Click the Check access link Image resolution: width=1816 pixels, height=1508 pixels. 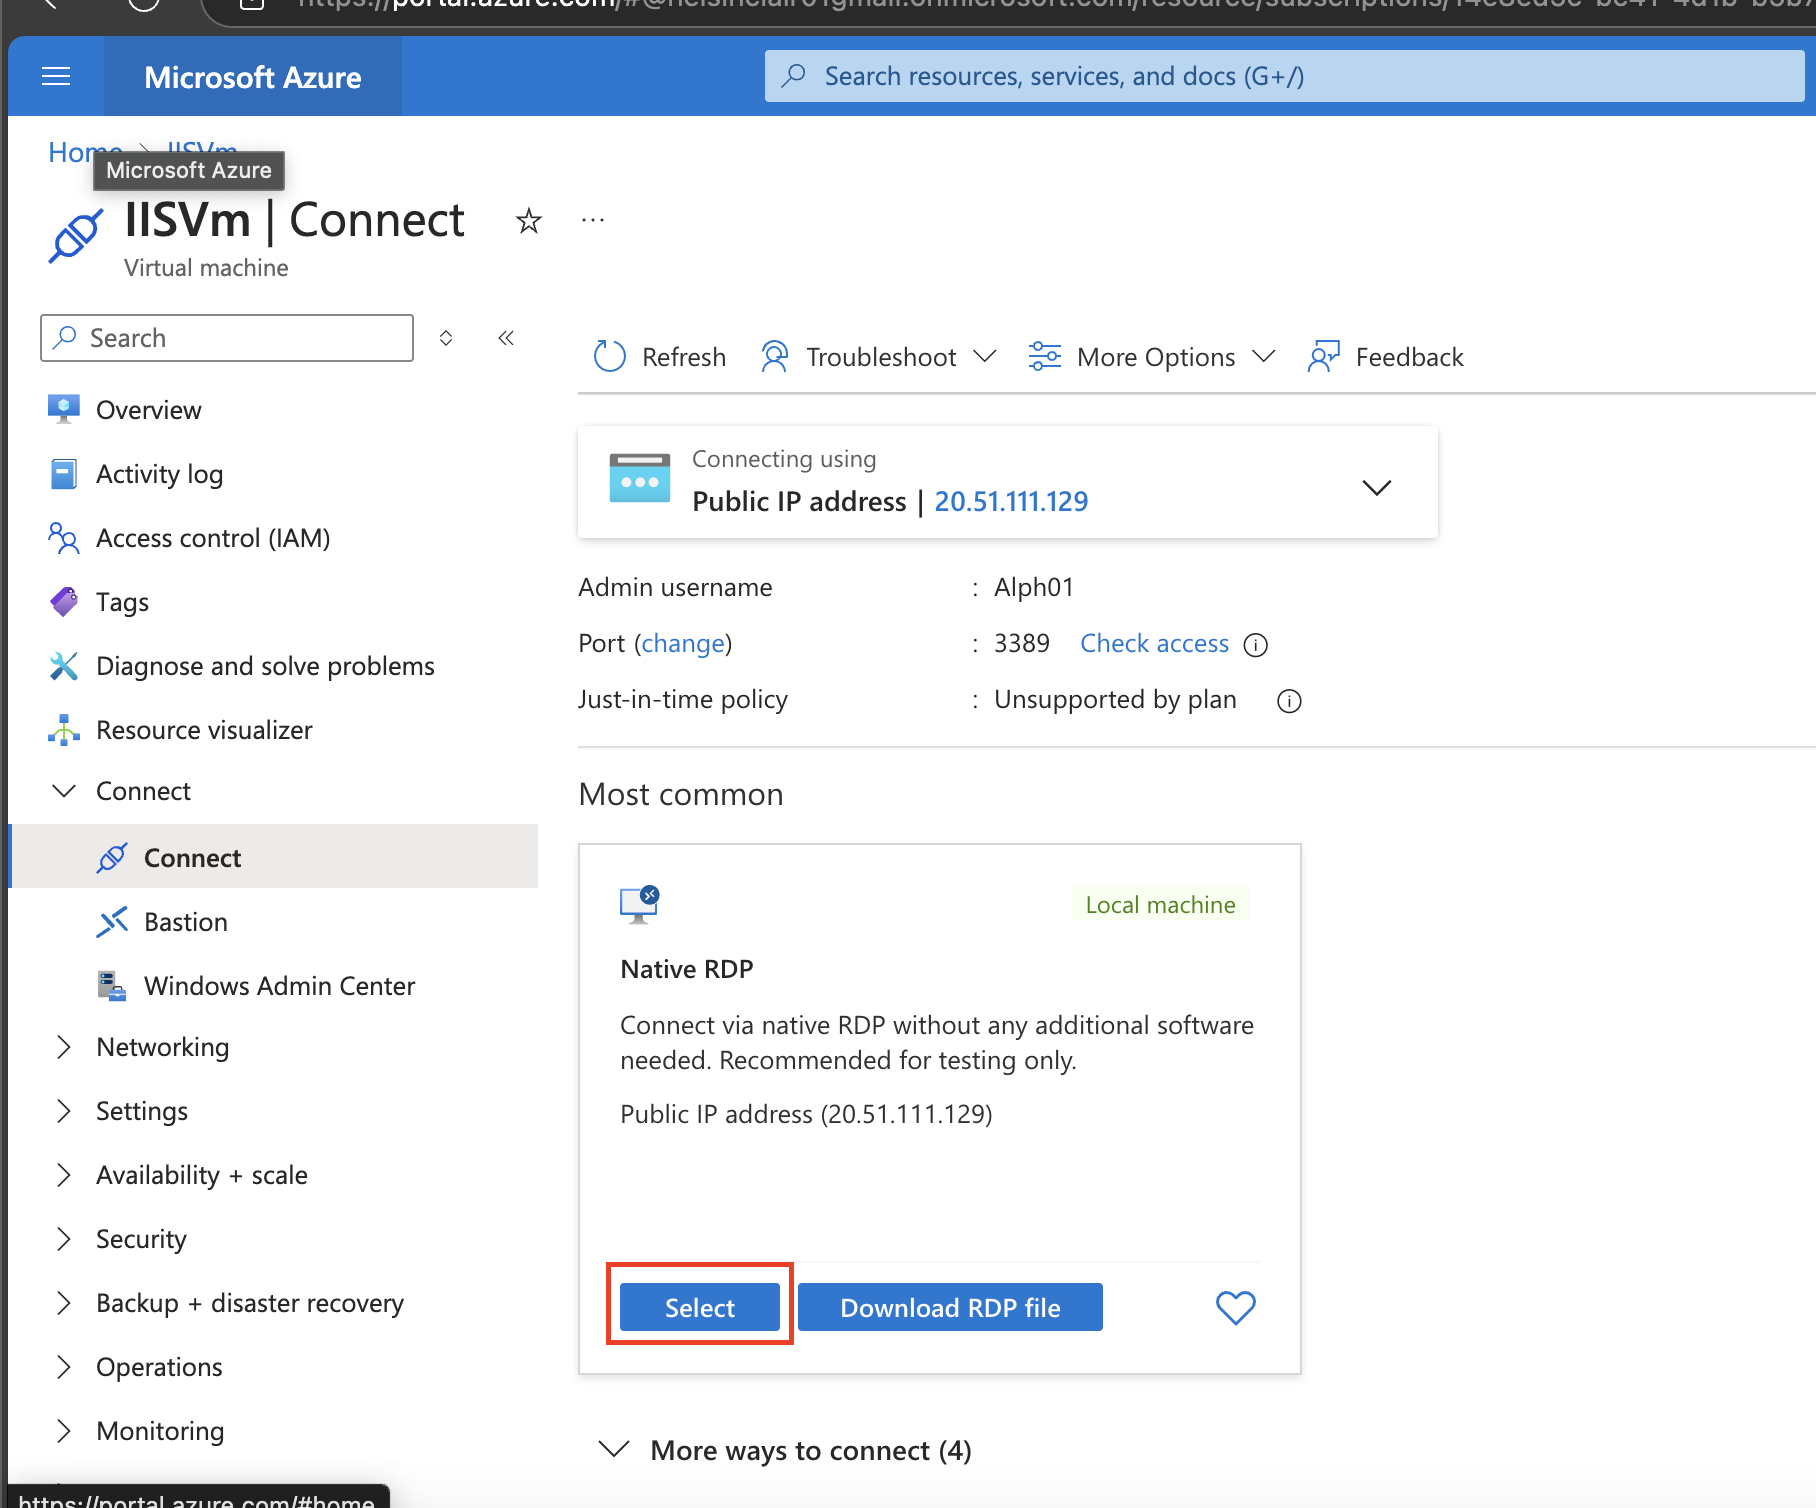click(1154, 643)
